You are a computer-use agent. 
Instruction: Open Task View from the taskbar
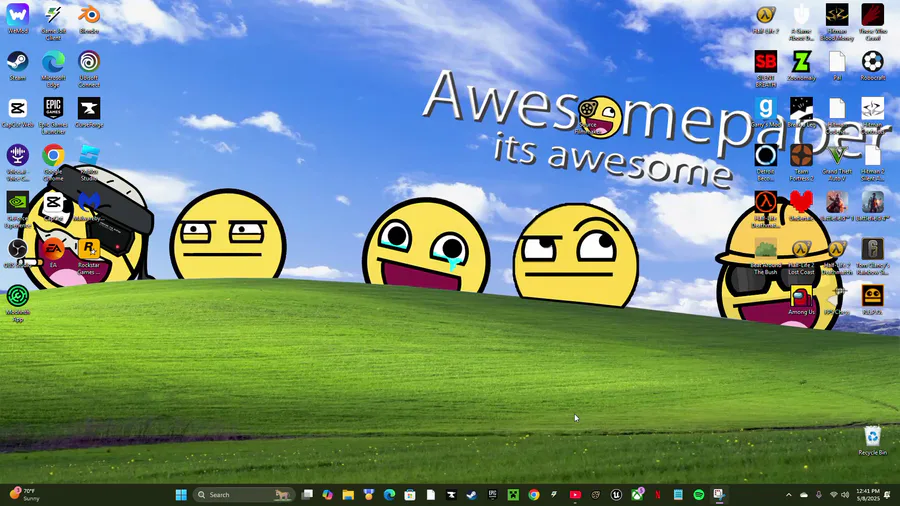(x=307, y=495)
